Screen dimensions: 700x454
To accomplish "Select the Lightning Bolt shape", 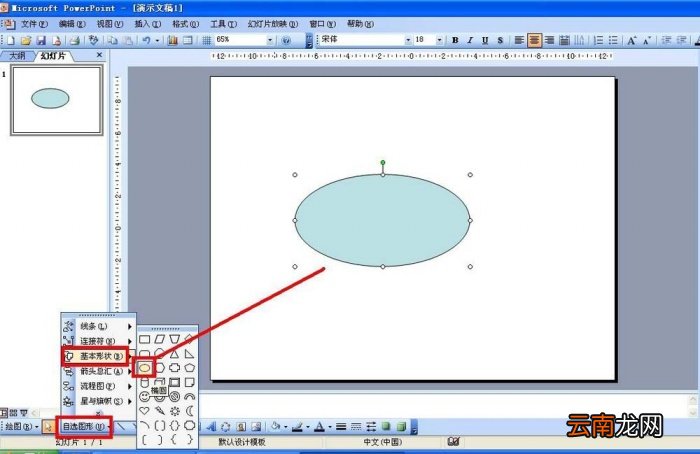I will click(160, 411).
